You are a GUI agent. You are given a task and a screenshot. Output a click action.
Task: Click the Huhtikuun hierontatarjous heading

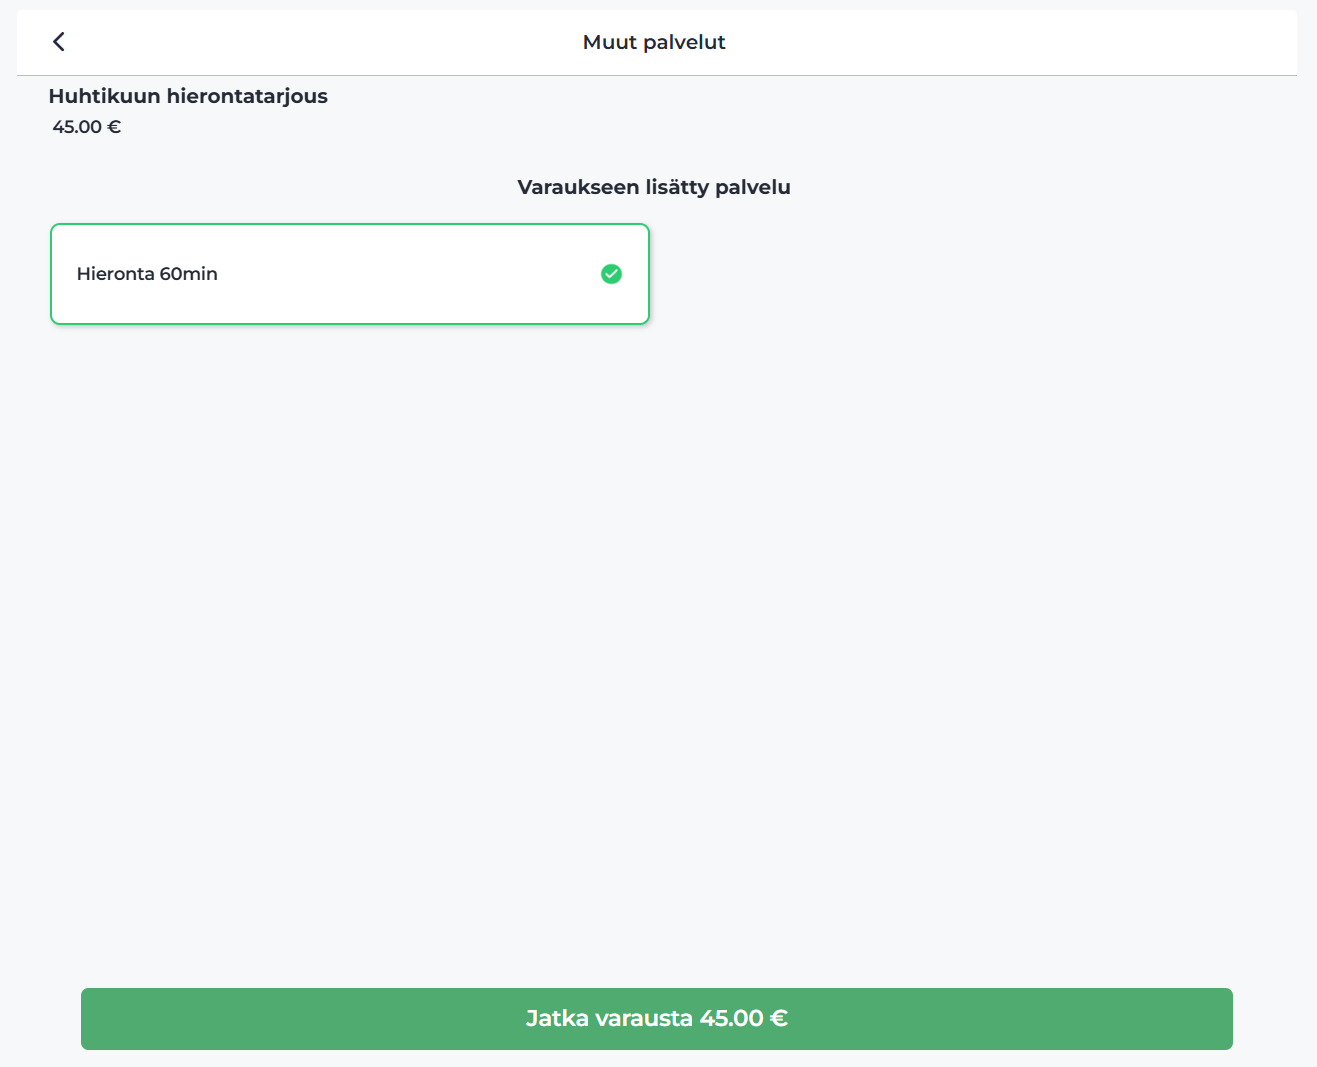(188, 96)
